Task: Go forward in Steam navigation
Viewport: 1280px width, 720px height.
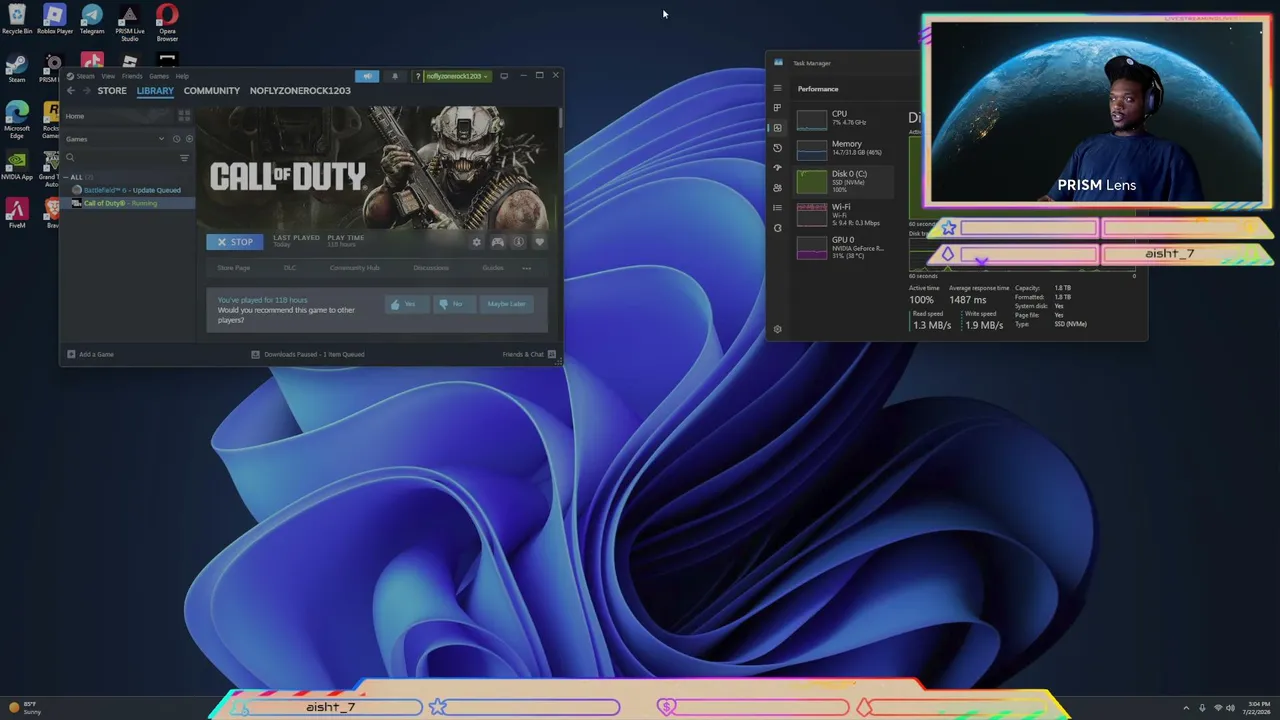Action: pyautogui.click(x=86, y=91)
